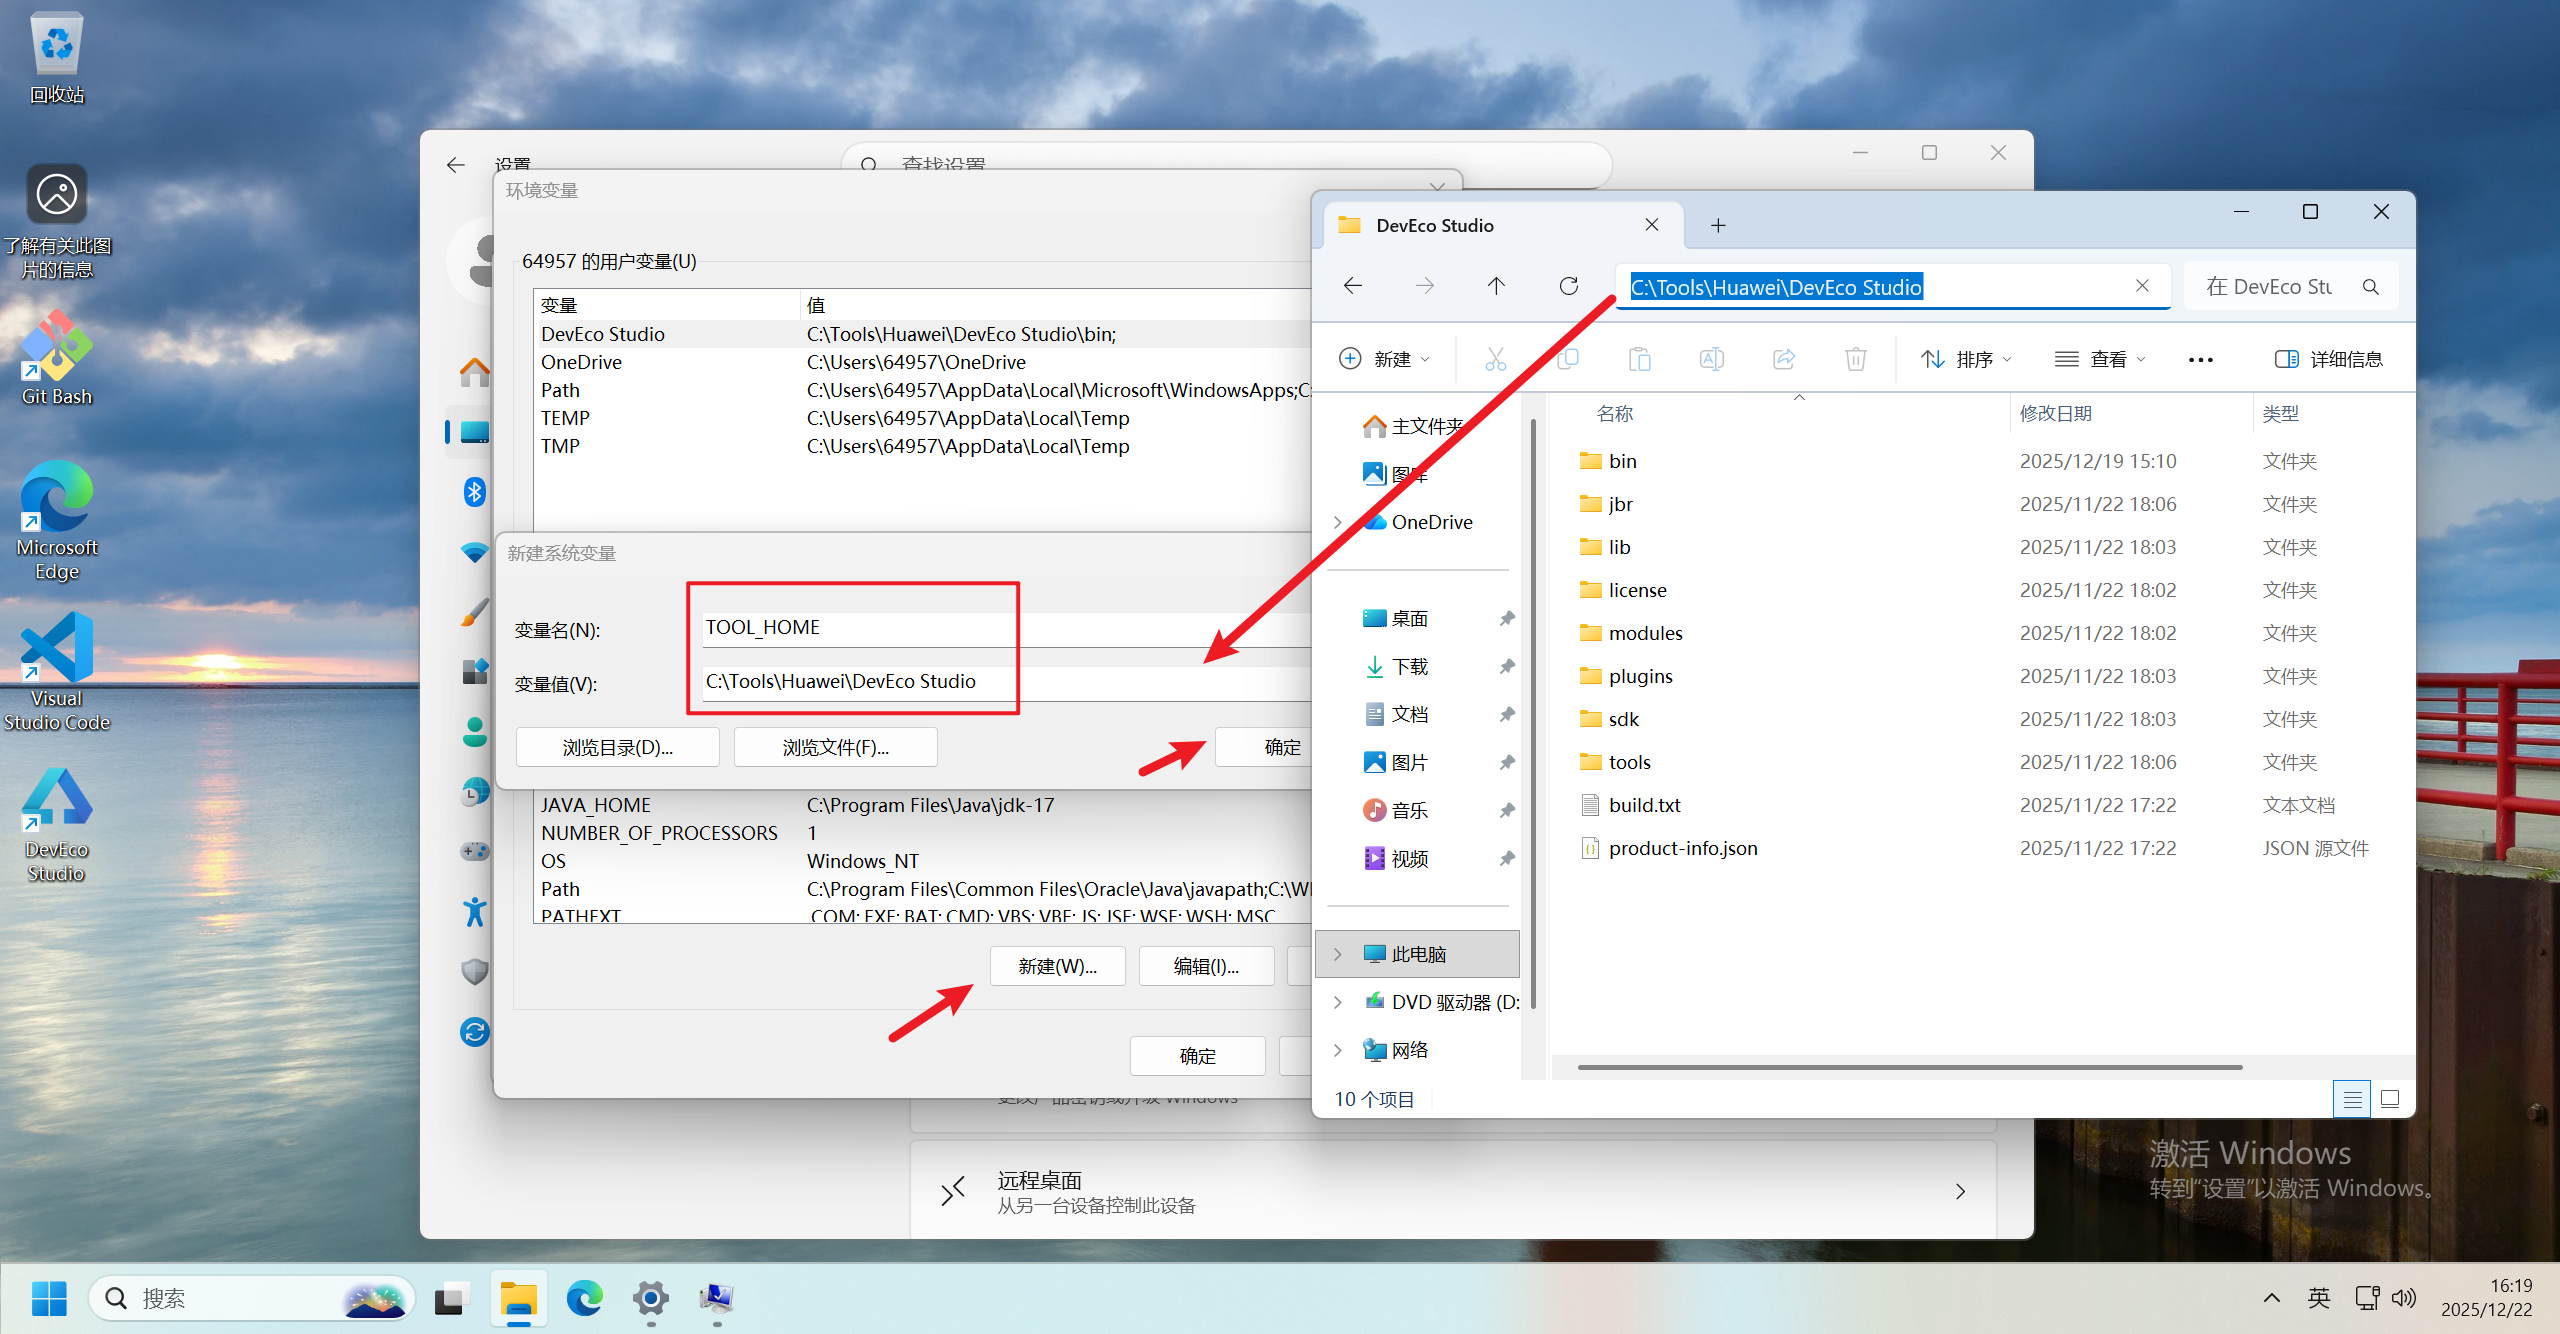Expand the 此电脑 tree node
Screen dimensions: 2560x1334
[x=1338, y=954]
